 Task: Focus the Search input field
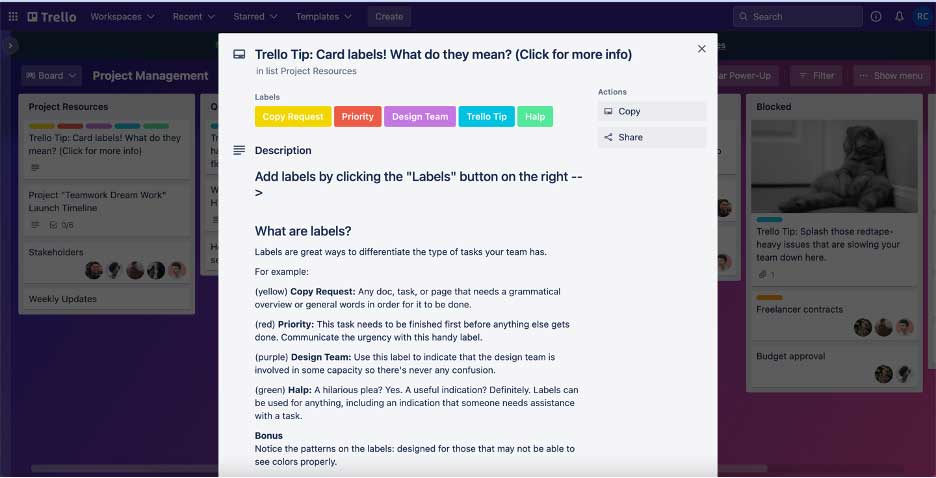tap(798, 17)
